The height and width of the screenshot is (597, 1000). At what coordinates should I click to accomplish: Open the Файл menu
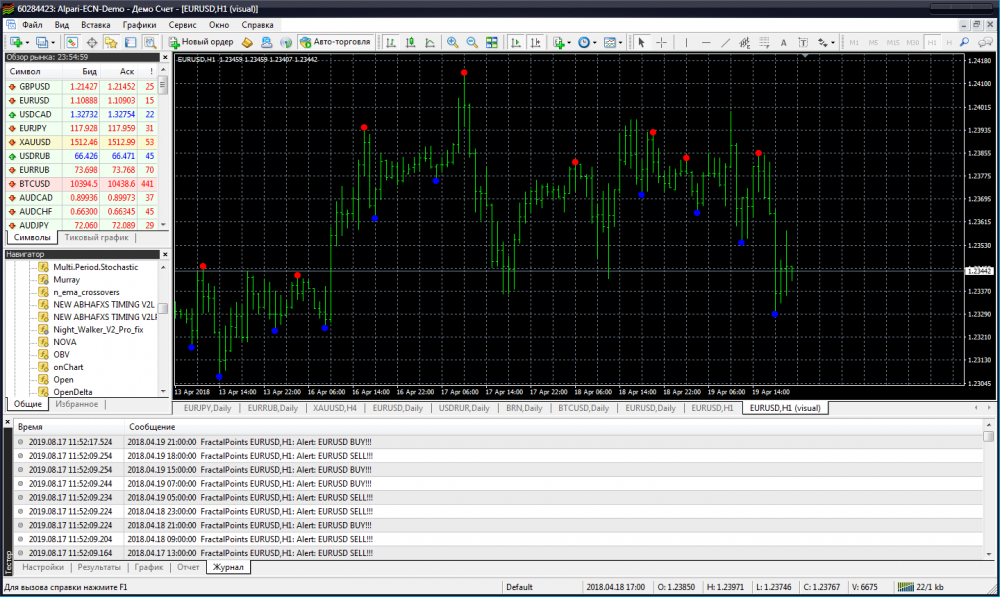(x=32, y=25)
